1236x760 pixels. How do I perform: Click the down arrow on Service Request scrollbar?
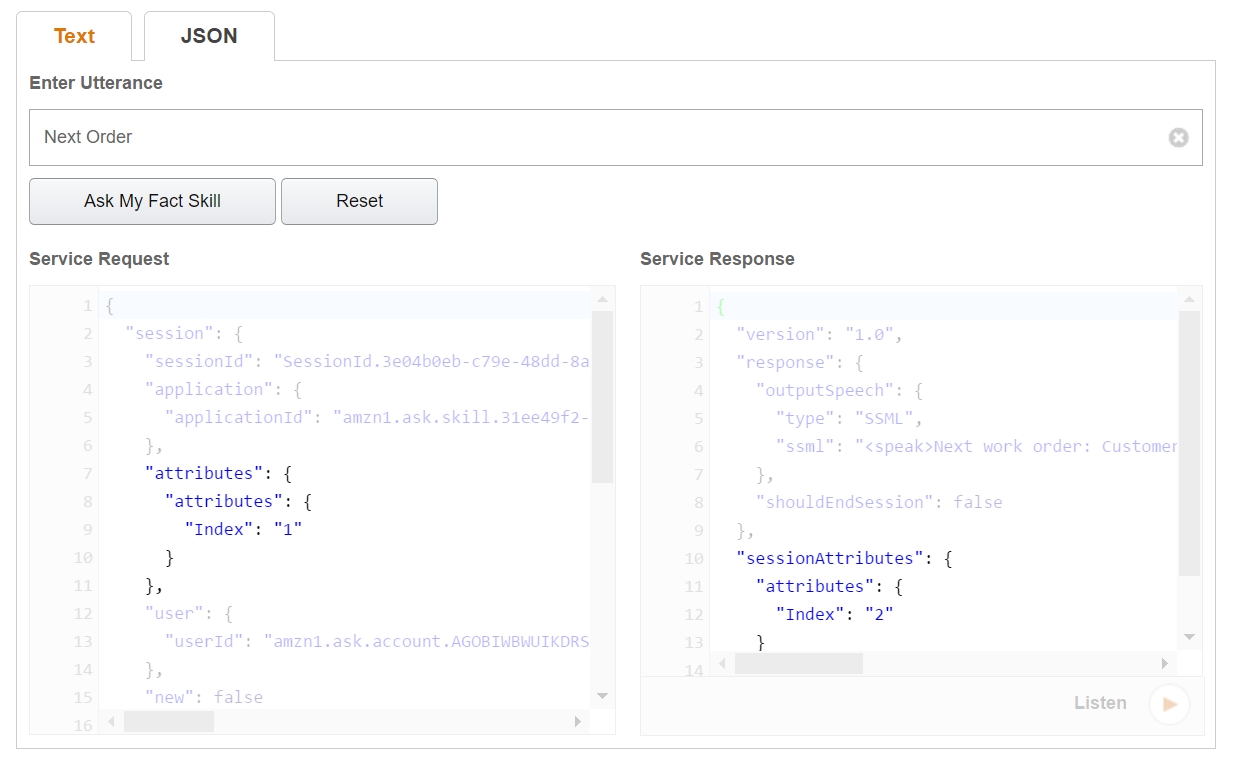(x=602, y=696)
